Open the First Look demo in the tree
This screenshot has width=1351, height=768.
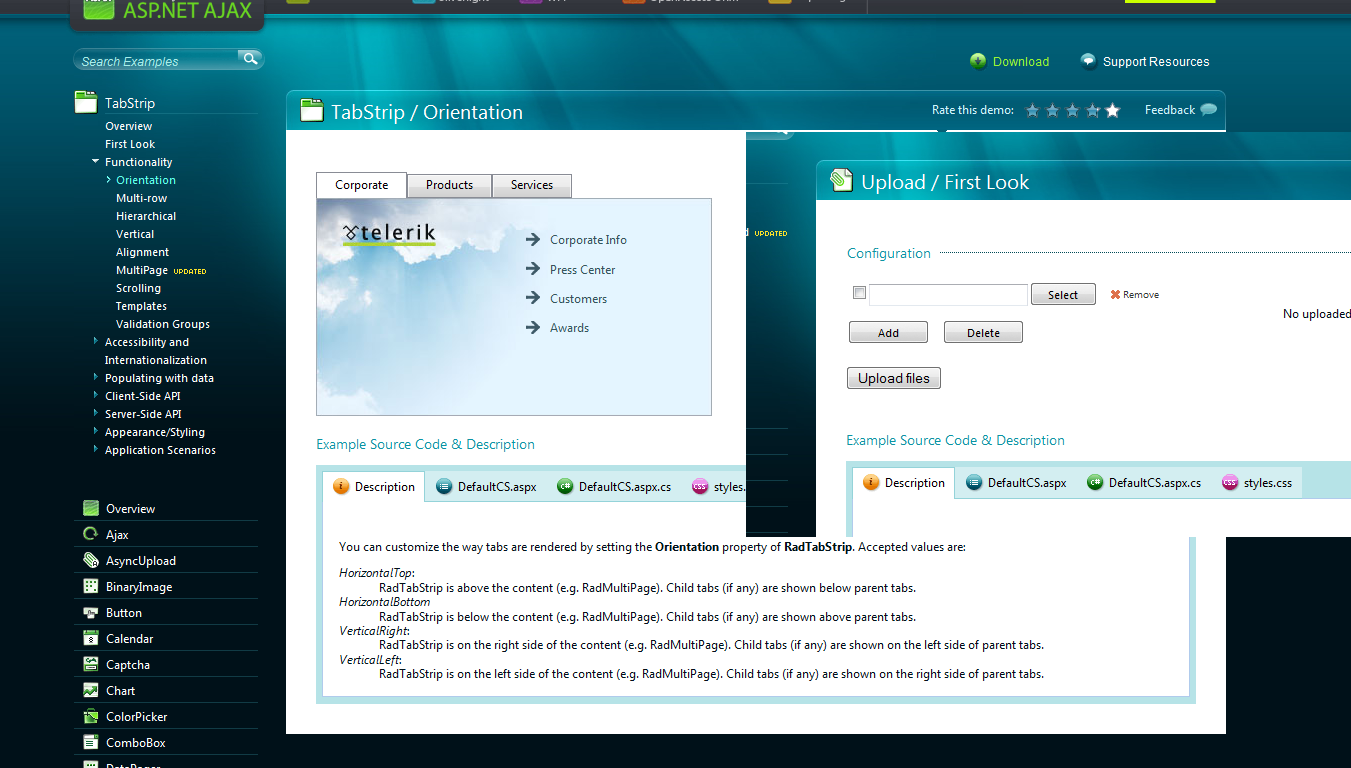click(x=130, y=144)
